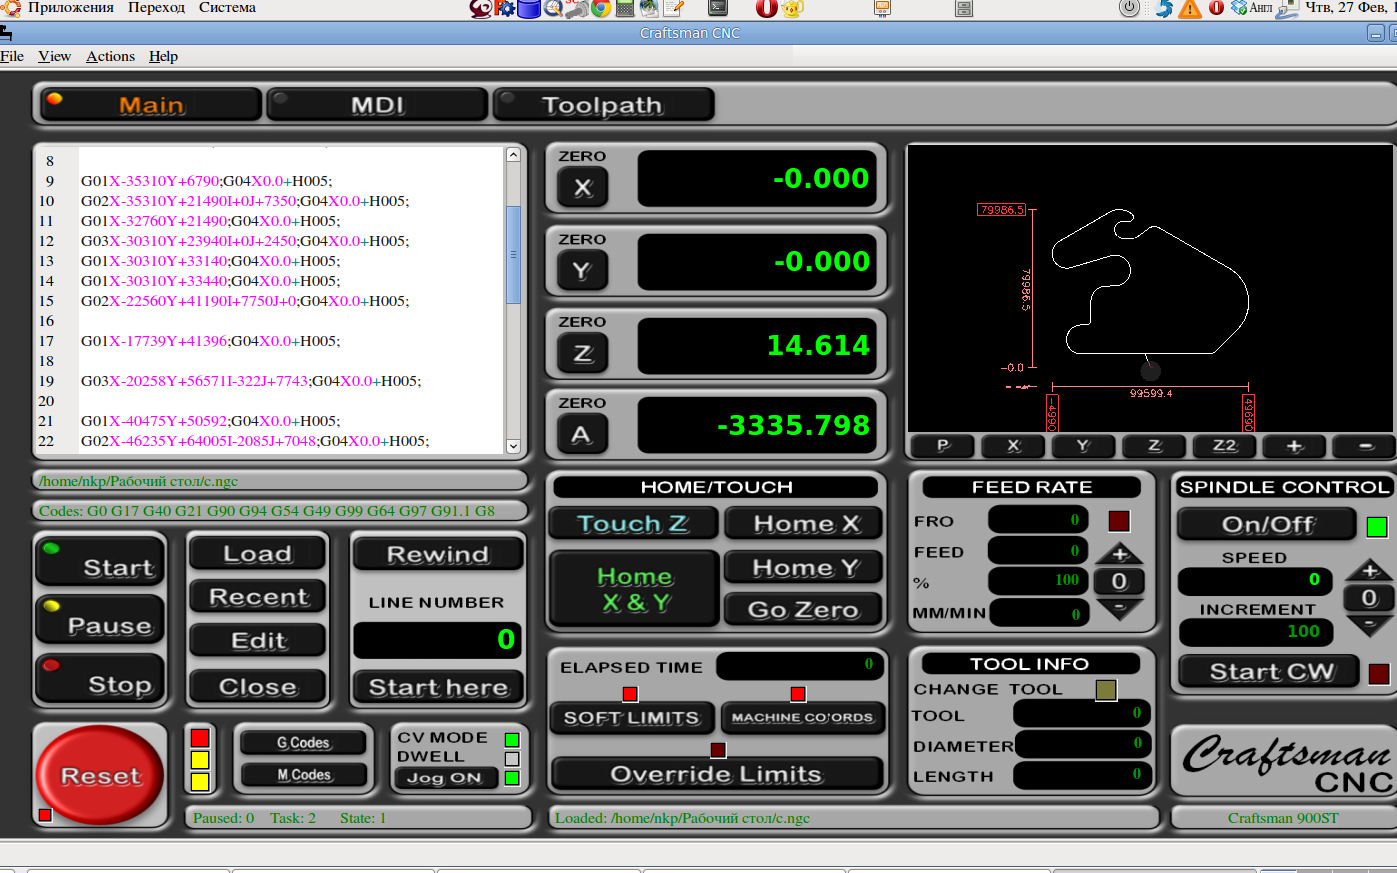This screenshot has width=1397, height=873.
Task: Toggle Start CW spindle rotation
Action: point(1270,672)
